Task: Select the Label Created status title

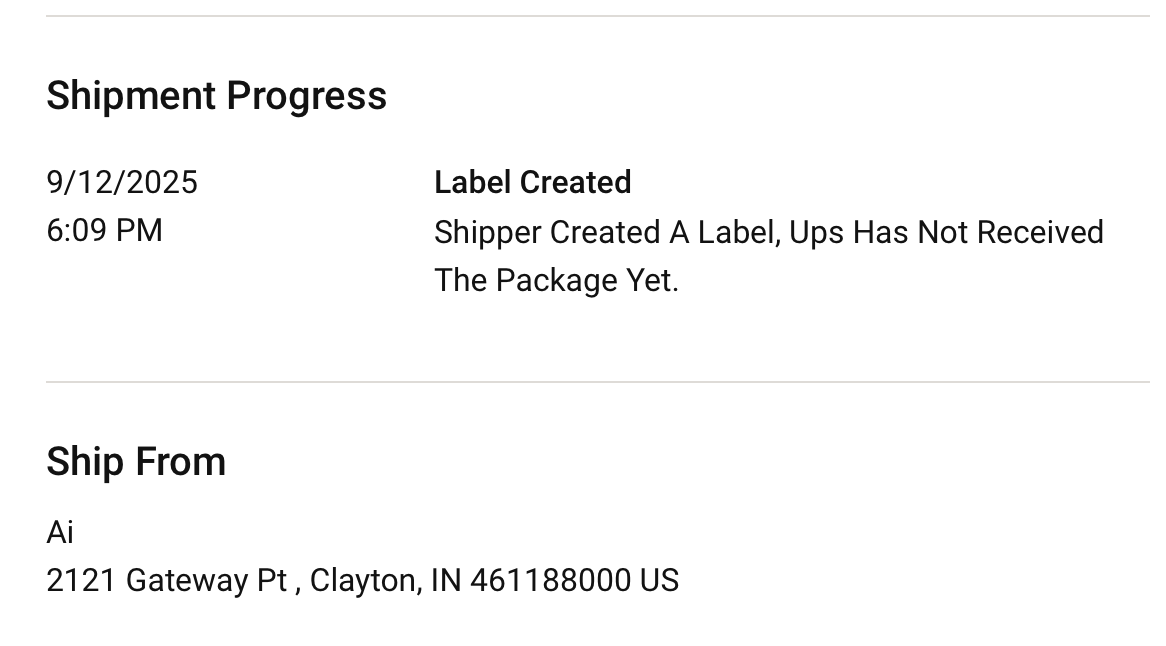Action: click(x=532, y=183)
